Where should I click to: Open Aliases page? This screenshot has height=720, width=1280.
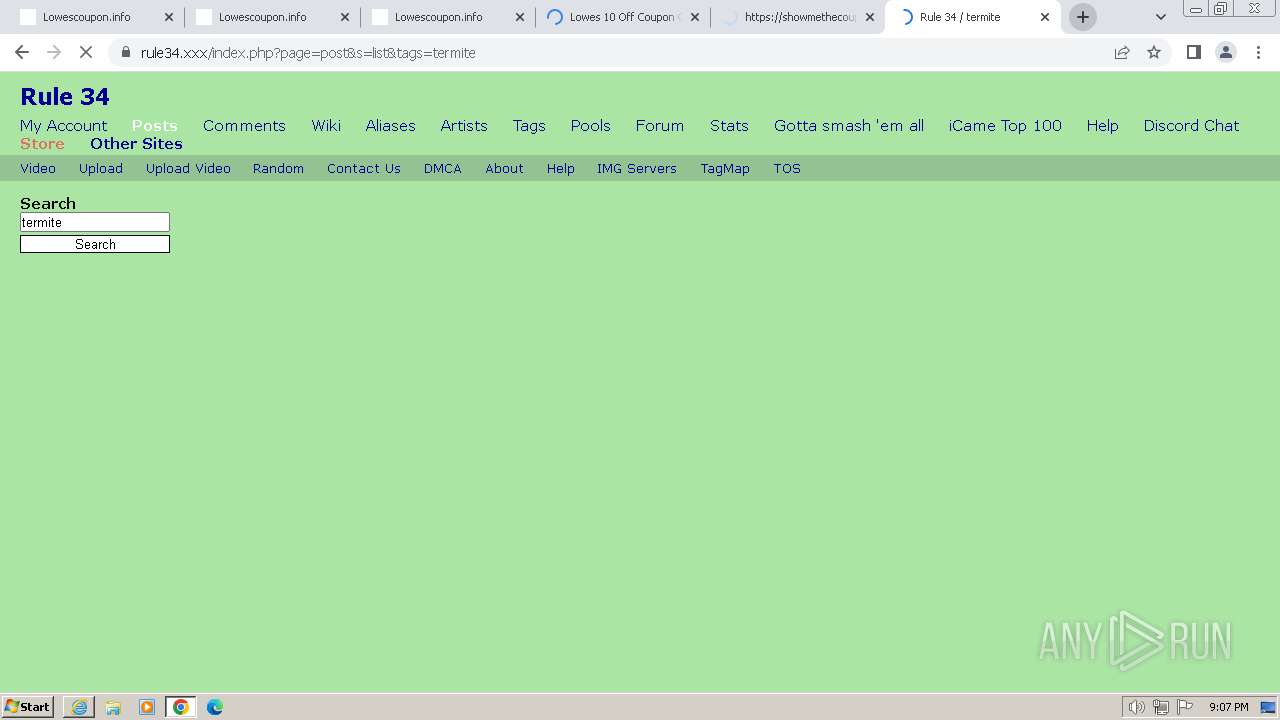[x=390, y=125]
